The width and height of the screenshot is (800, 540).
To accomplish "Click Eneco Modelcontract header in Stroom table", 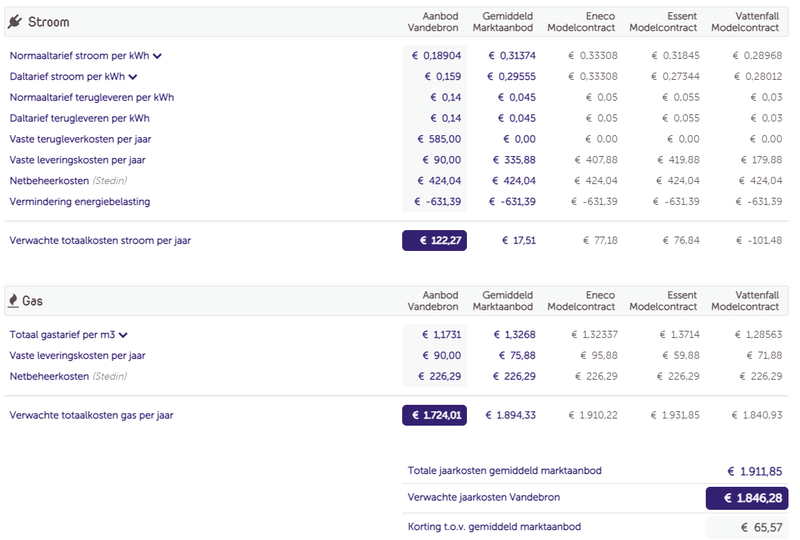I will [581, 22].
